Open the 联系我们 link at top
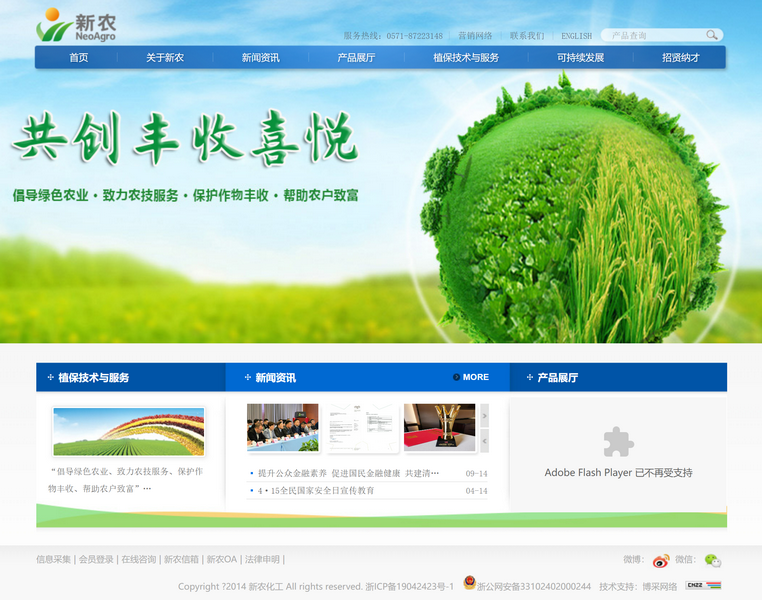762x600 pixels. pos(527,36)
